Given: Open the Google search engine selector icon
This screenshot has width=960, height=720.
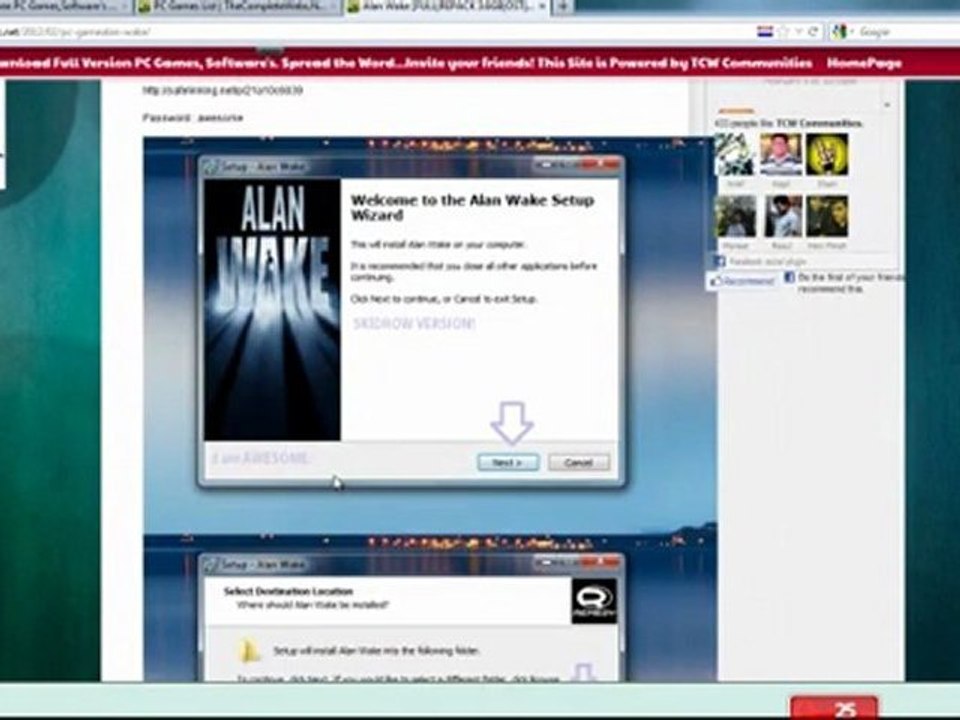Looking at the screenshot, I should [x=840, y=31].
